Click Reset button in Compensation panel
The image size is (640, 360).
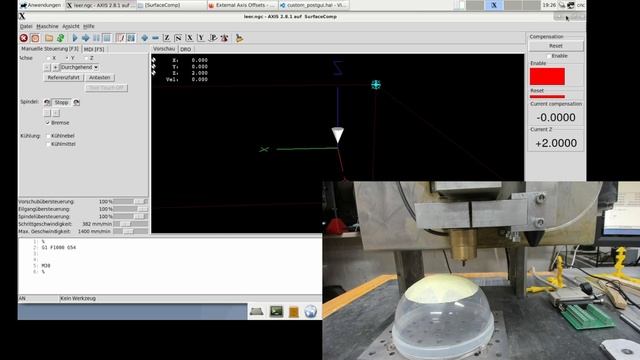point(556,46)
